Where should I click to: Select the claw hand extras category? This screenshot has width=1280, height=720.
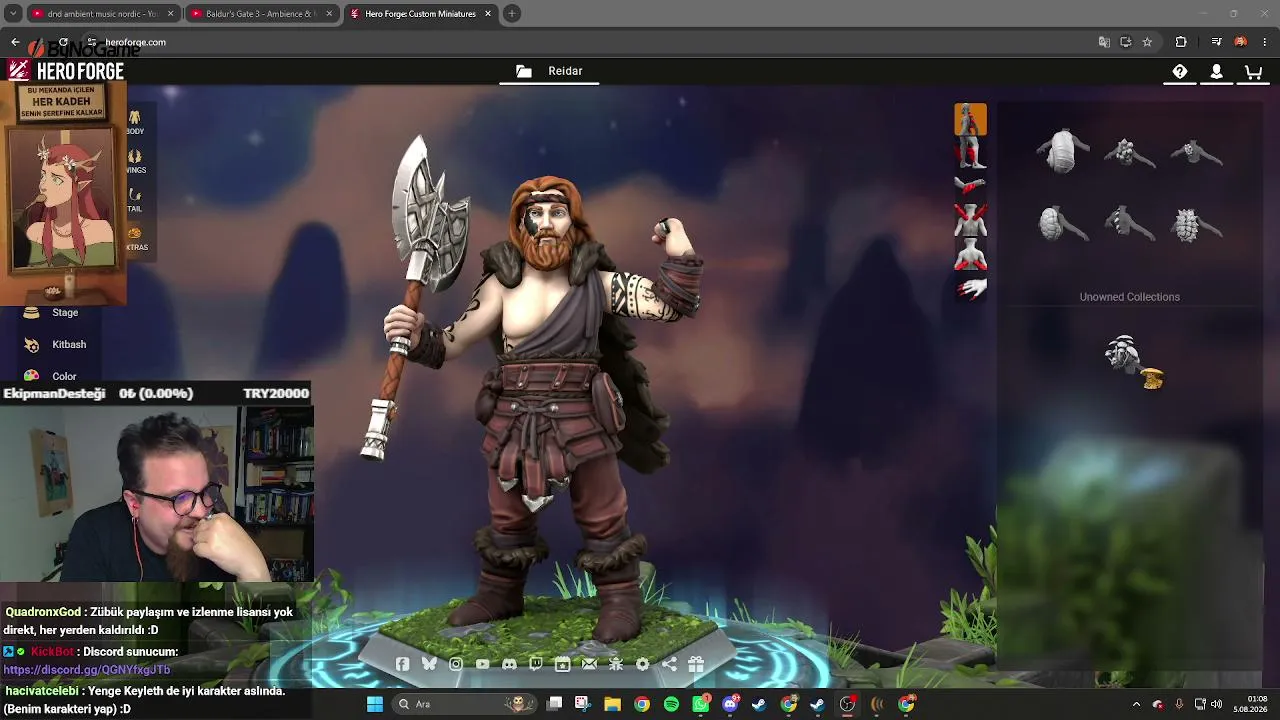(970, 289)
